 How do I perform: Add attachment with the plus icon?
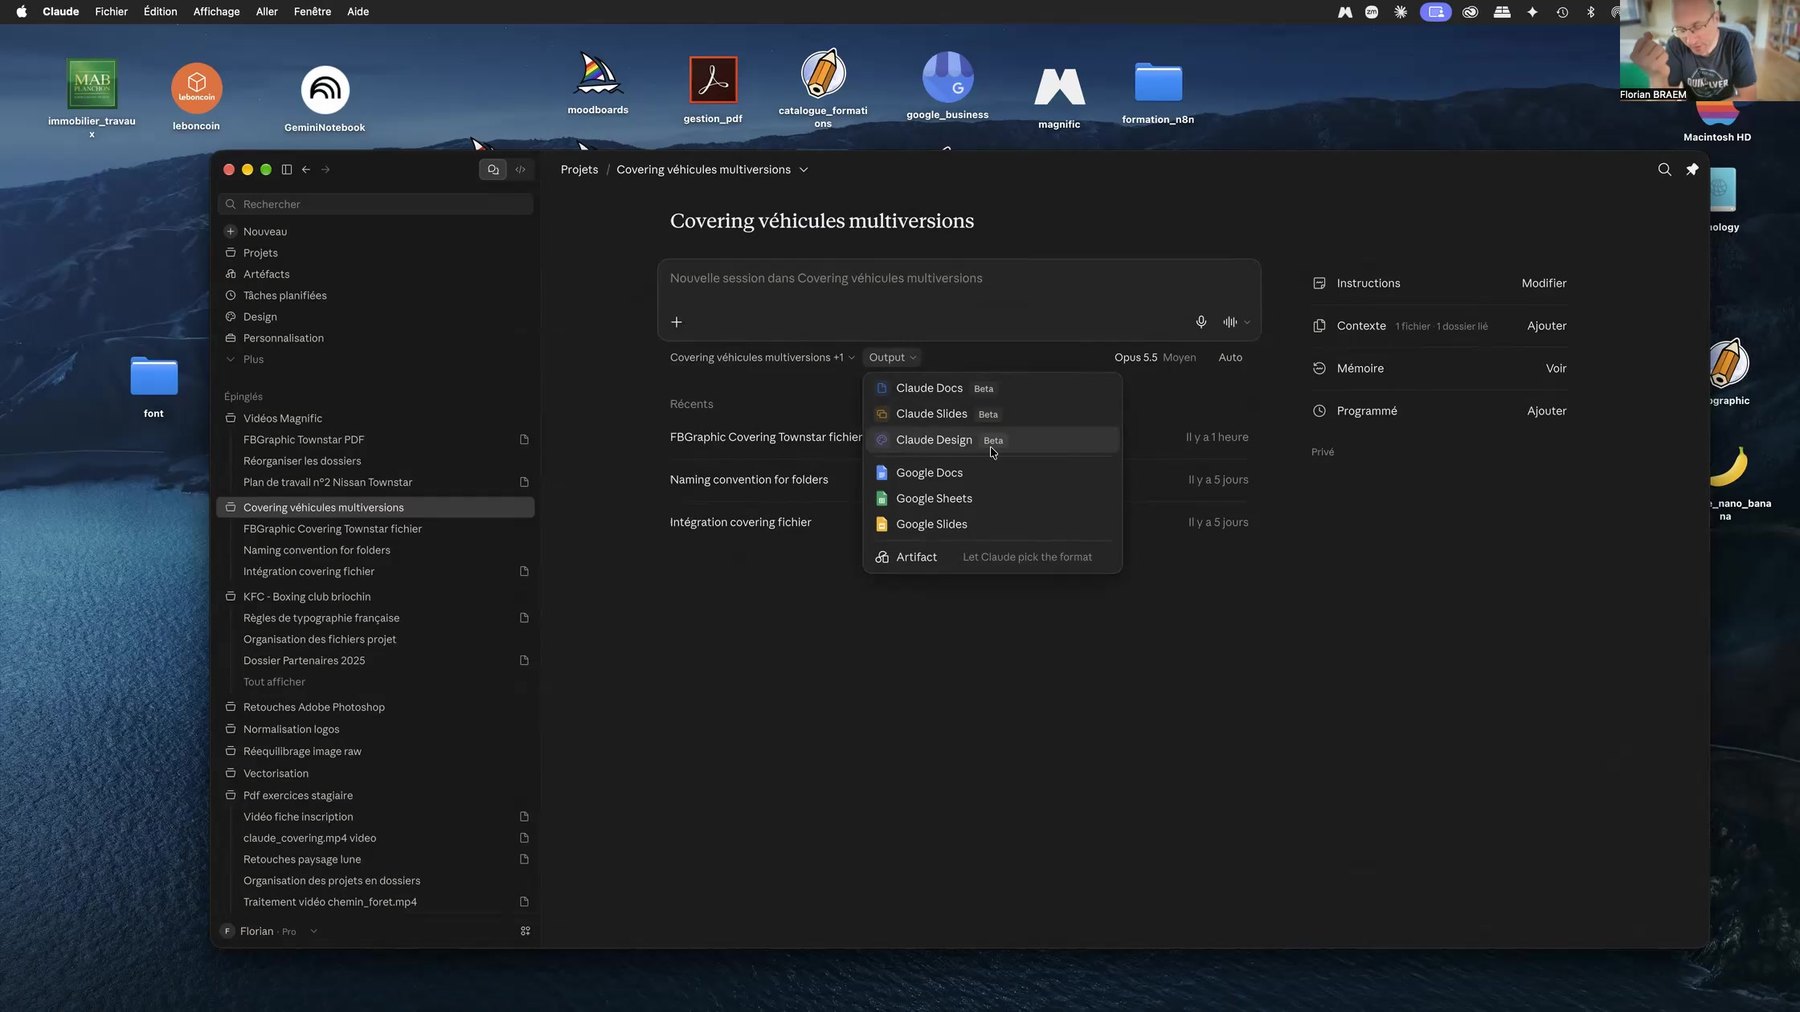[x=677, y=322]
